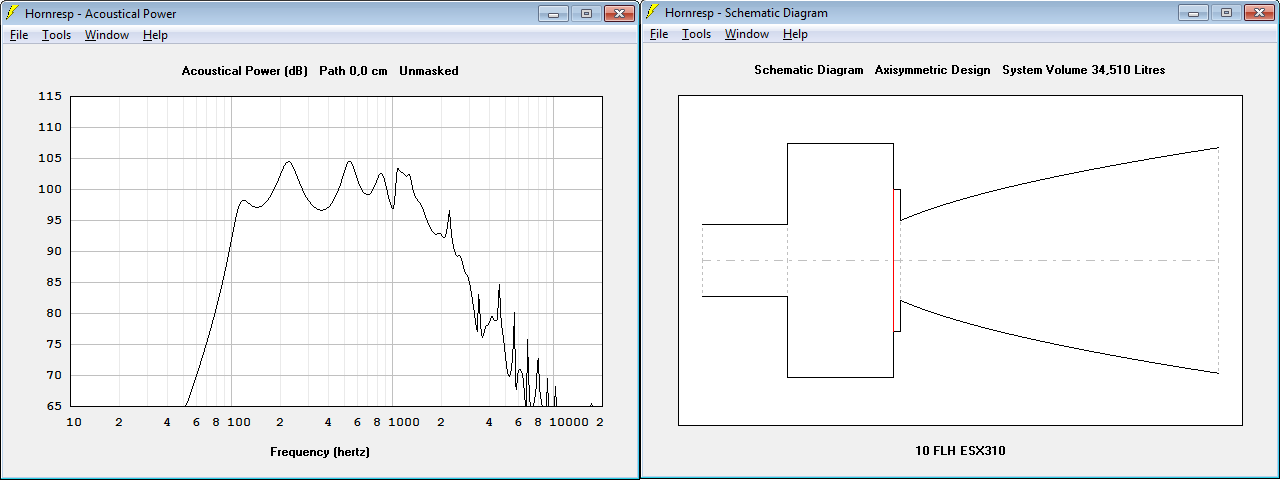Screen dimensions: 1282x480
Task: Click Hornresp lightning icon in Schematic Diagram title bar
Action: pos(652,12)
